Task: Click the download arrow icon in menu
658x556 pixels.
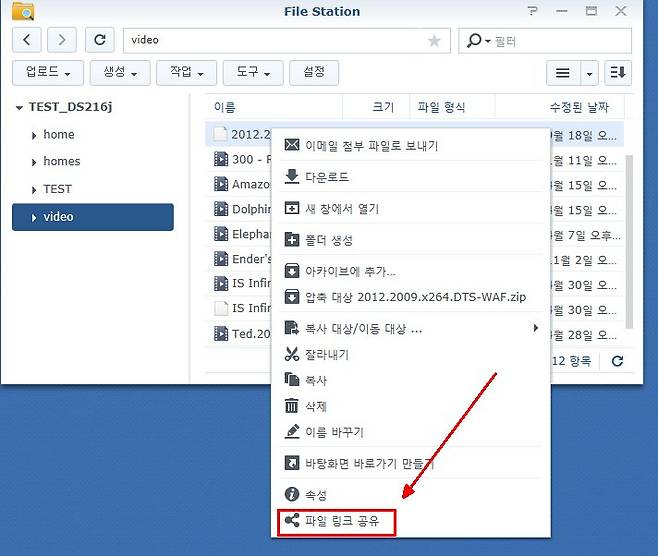Action: [292, 177]
